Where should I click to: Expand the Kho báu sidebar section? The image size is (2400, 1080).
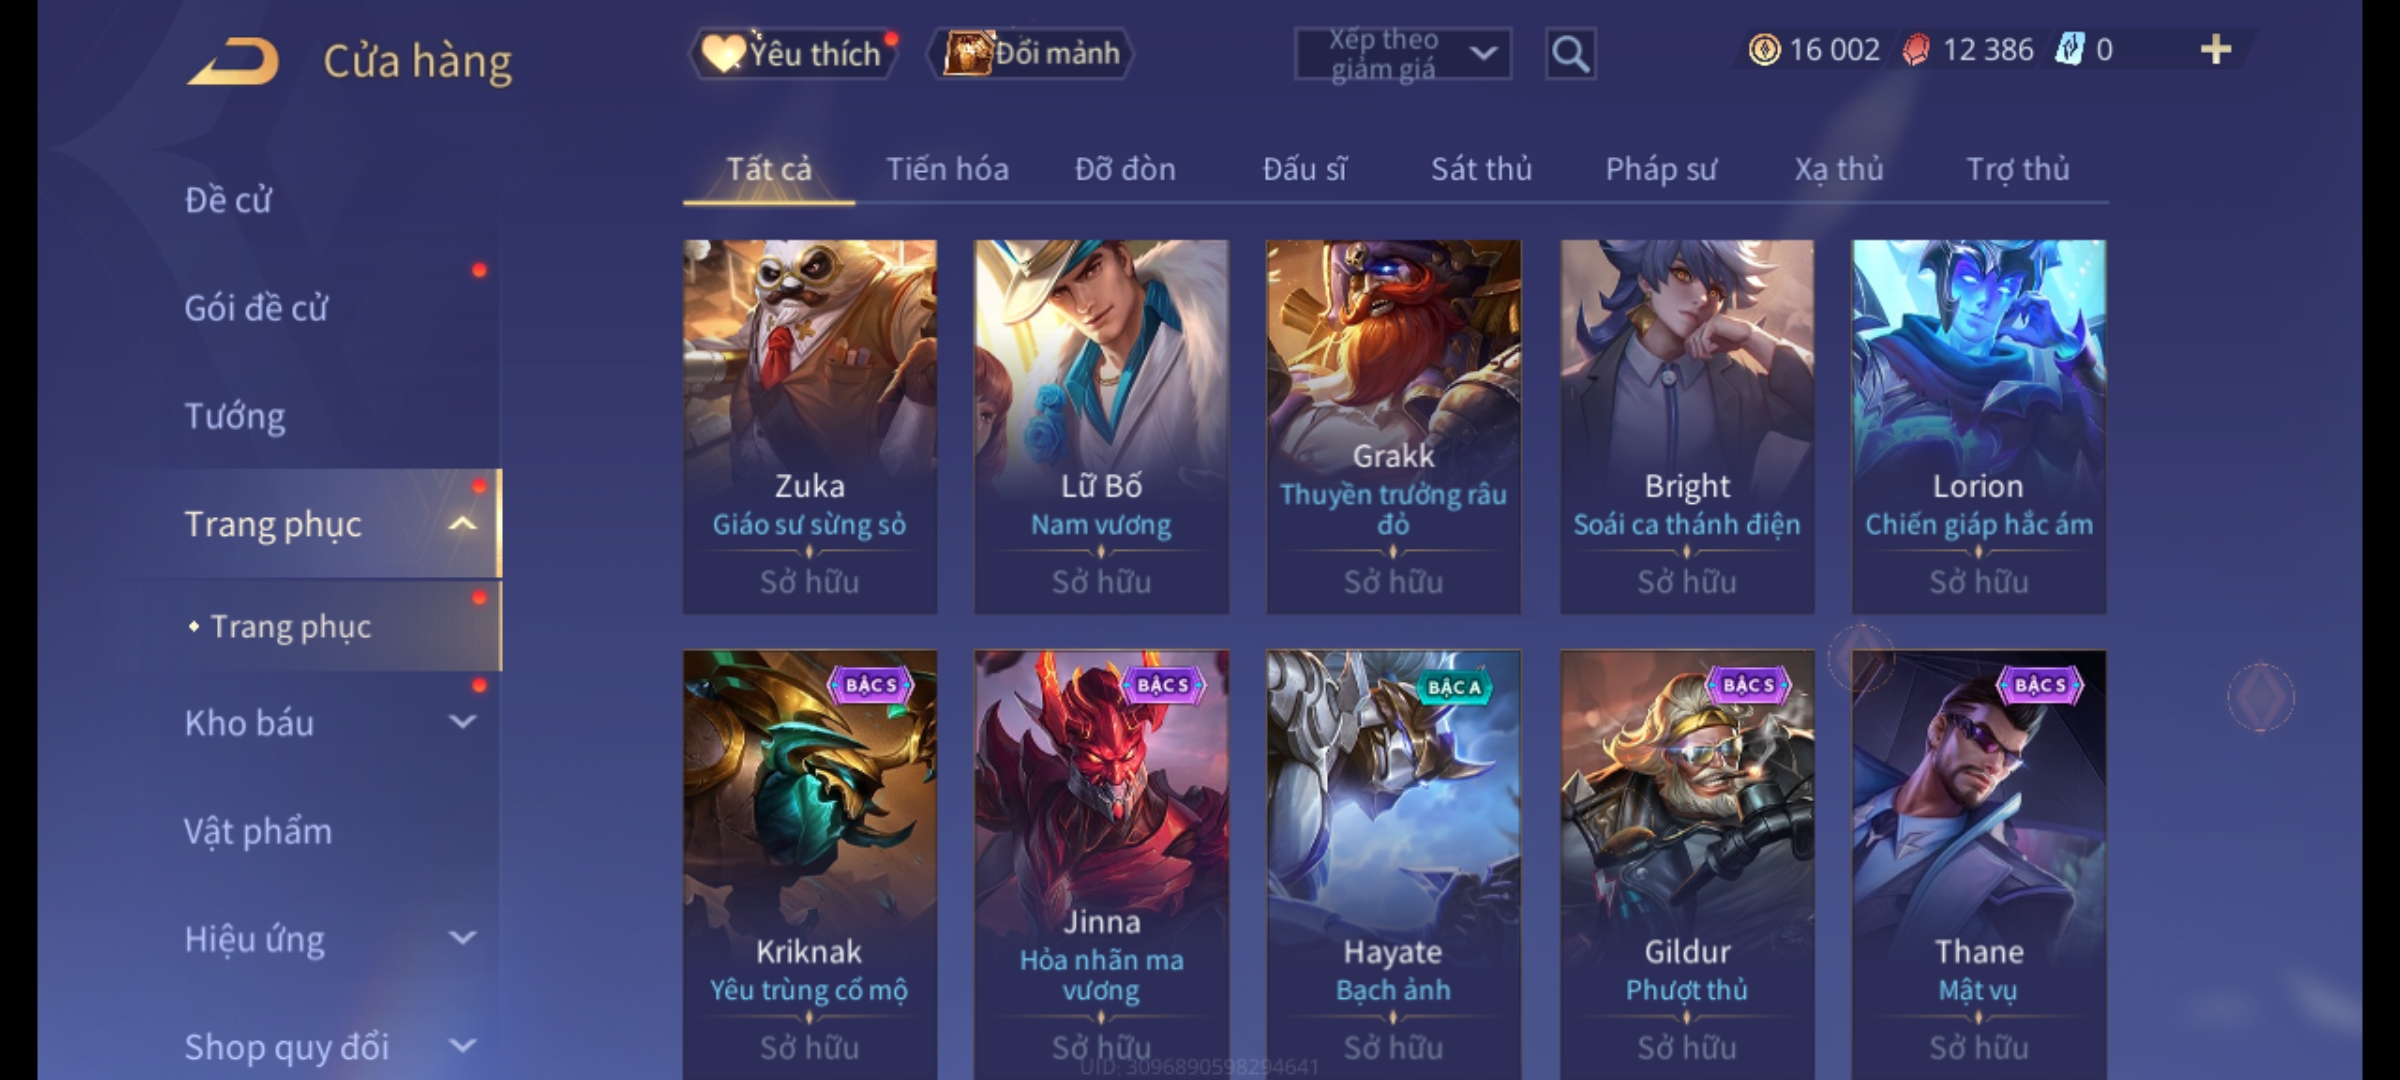point(462,722)
